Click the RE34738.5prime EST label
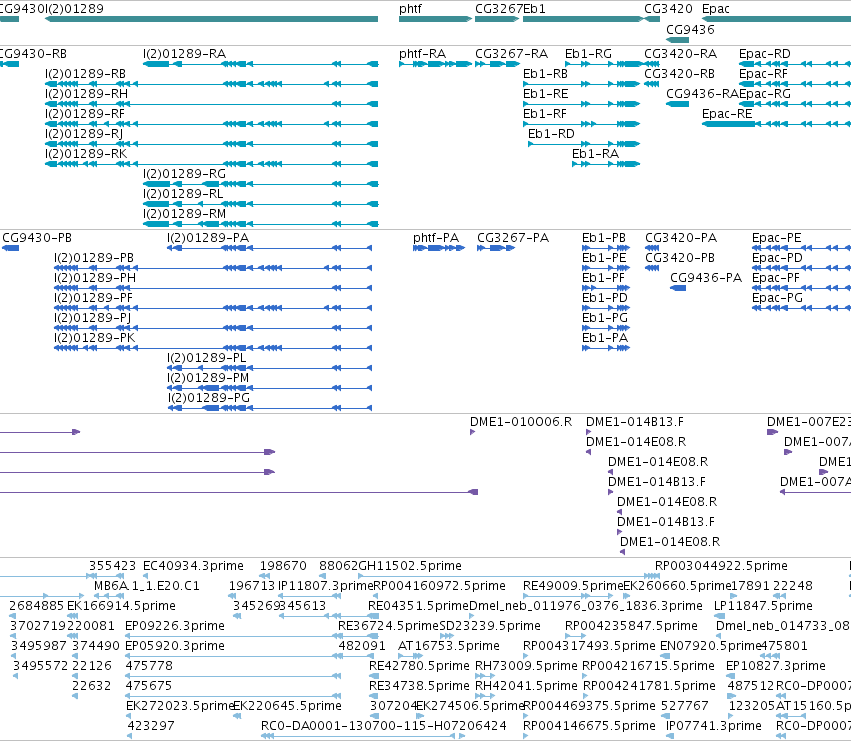This screenshot has height=741, width=851. pyautogui.click(x=419, y=686)
